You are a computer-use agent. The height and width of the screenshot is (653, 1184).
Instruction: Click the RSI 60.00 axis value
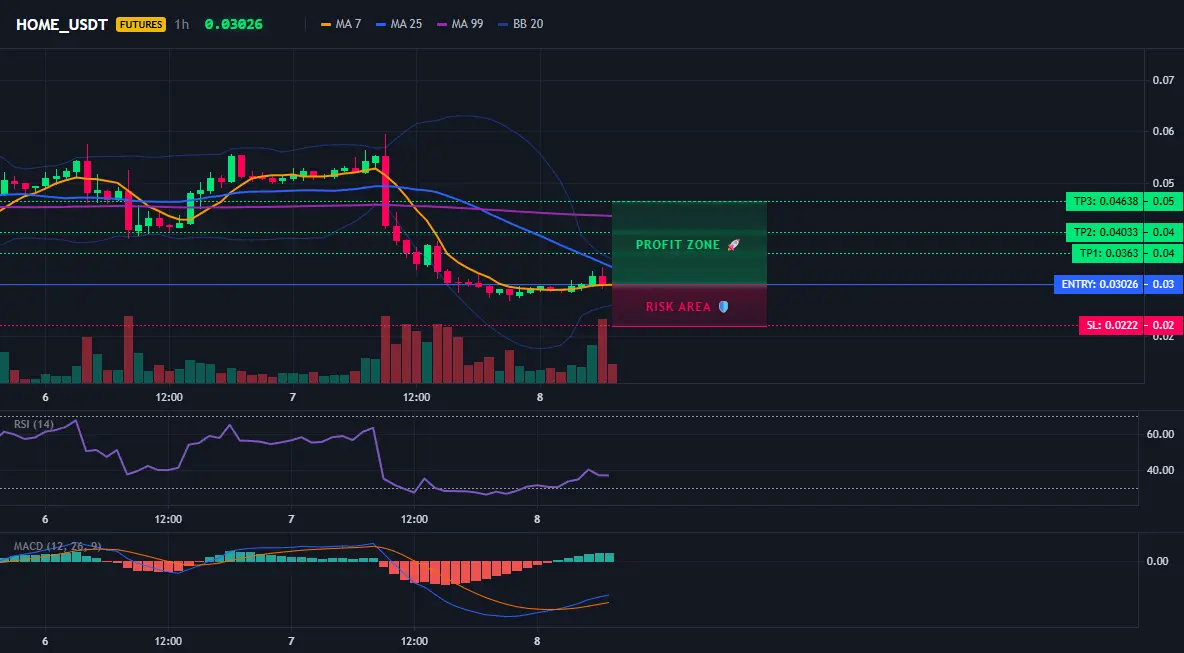tap(1160, 434)
